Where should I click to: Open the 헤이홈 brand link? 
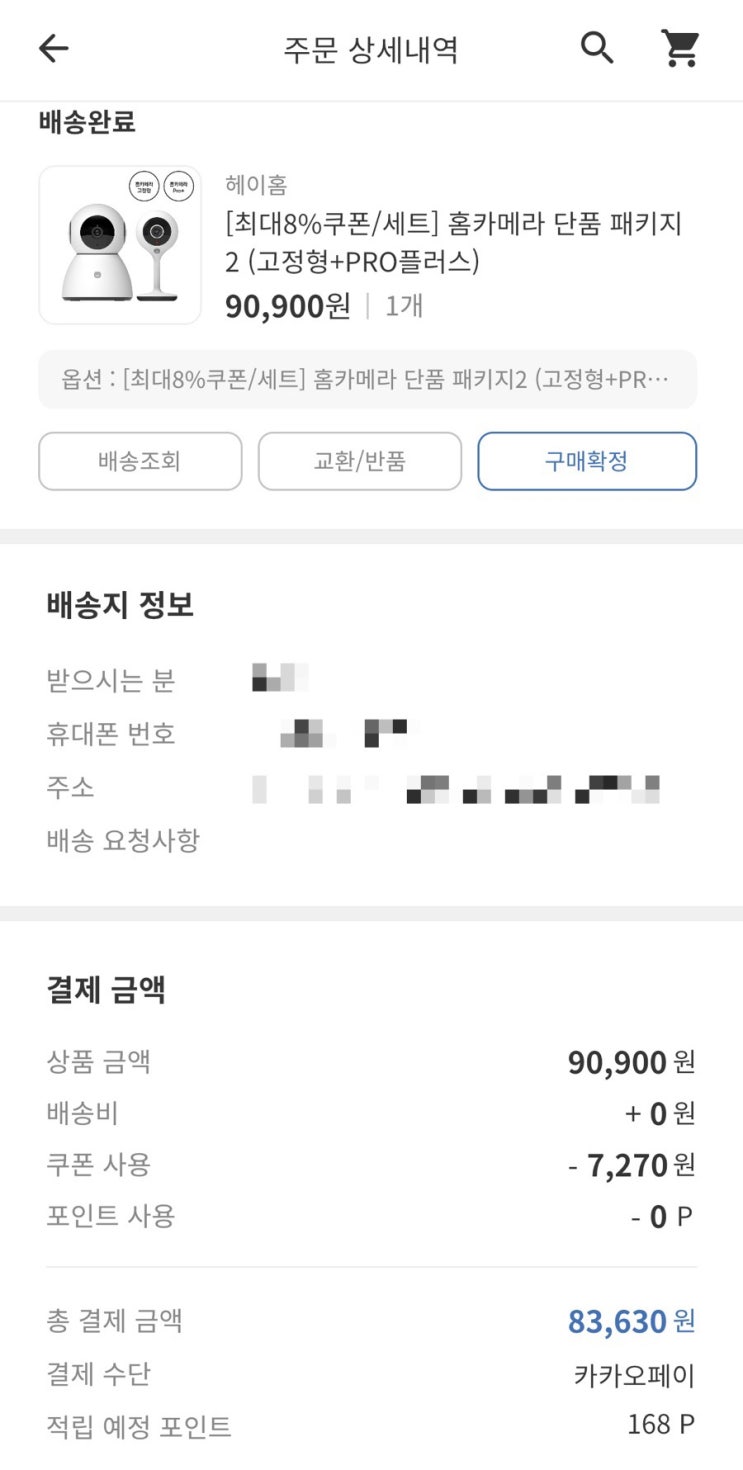[x=256, y=185]
